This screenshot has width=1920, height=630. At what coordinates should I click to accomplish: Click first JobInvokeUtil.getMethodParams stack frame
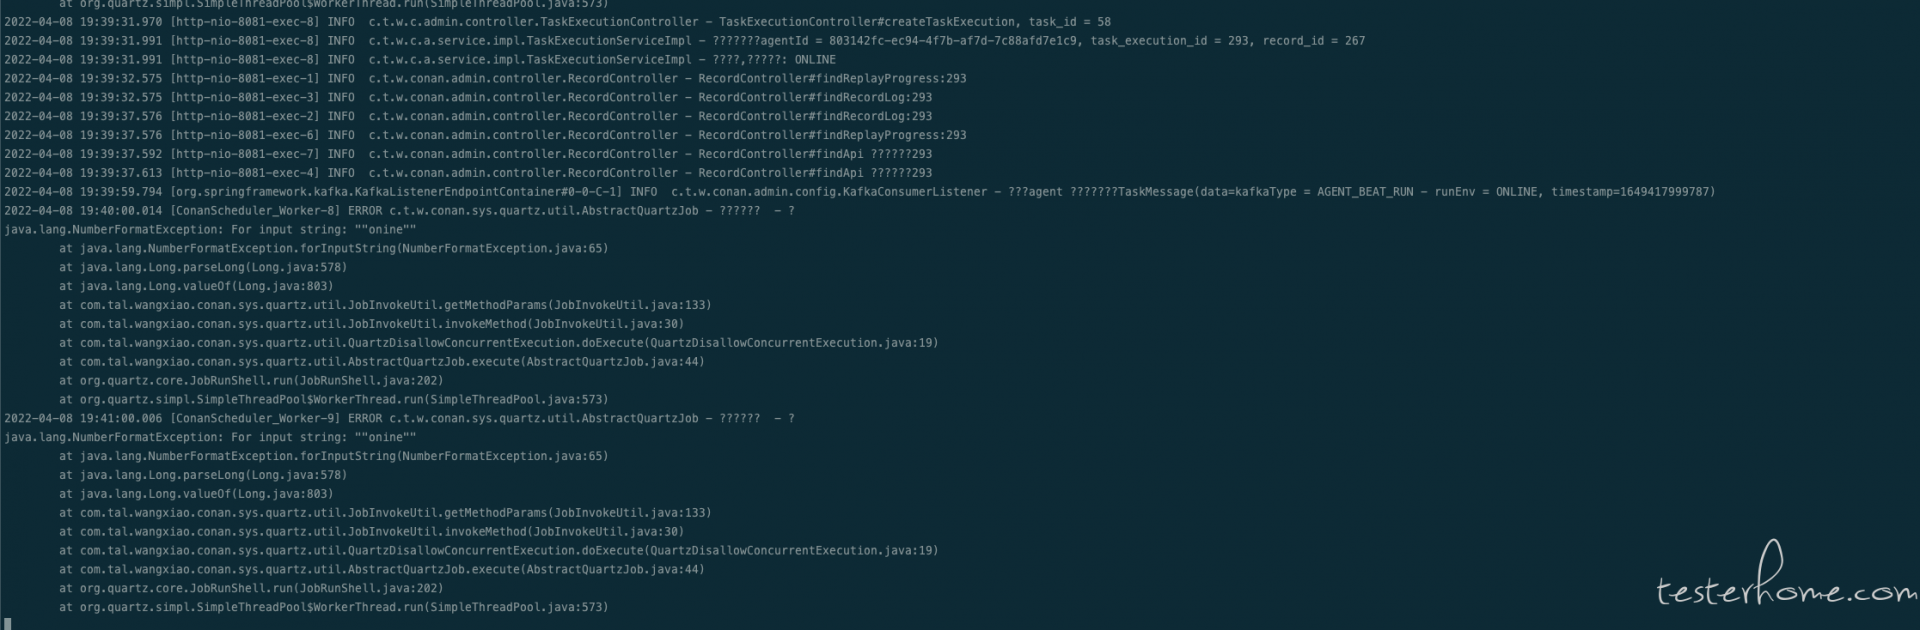(385, 306)
